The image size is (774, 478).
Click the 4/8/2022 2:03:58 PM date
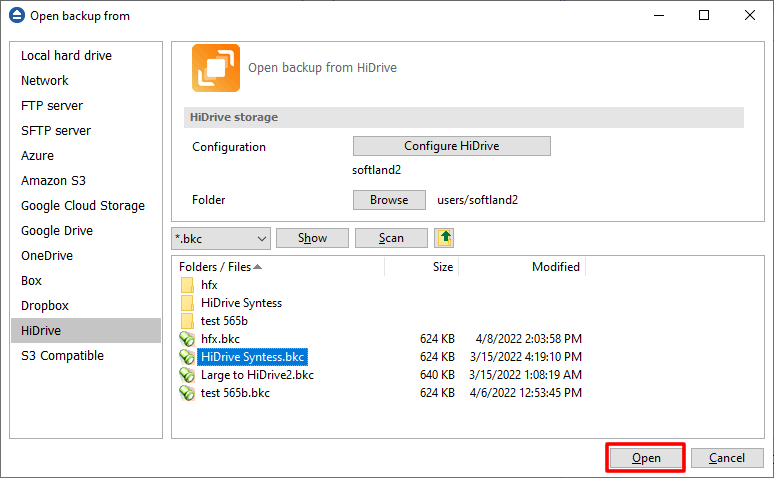[529, 339]
